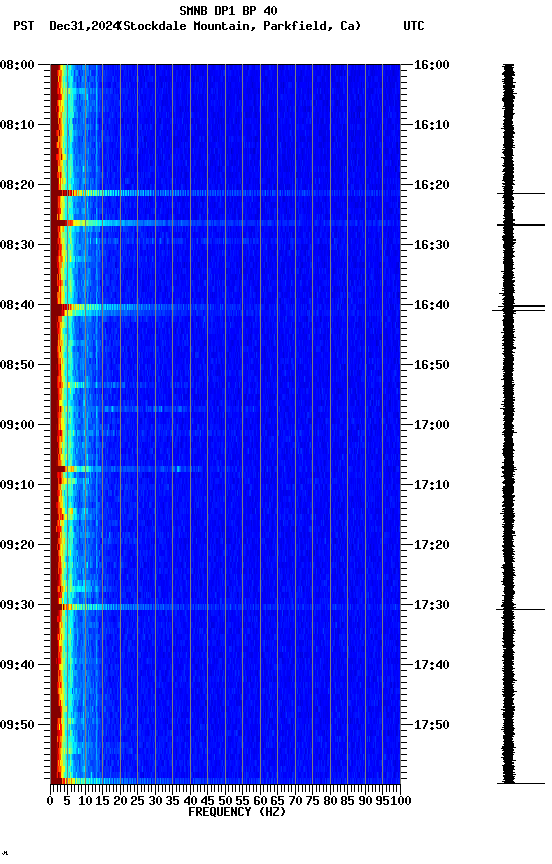Click the 09:40 PST time label
This screenshot has height=864, width=552.
pos(17,665)
